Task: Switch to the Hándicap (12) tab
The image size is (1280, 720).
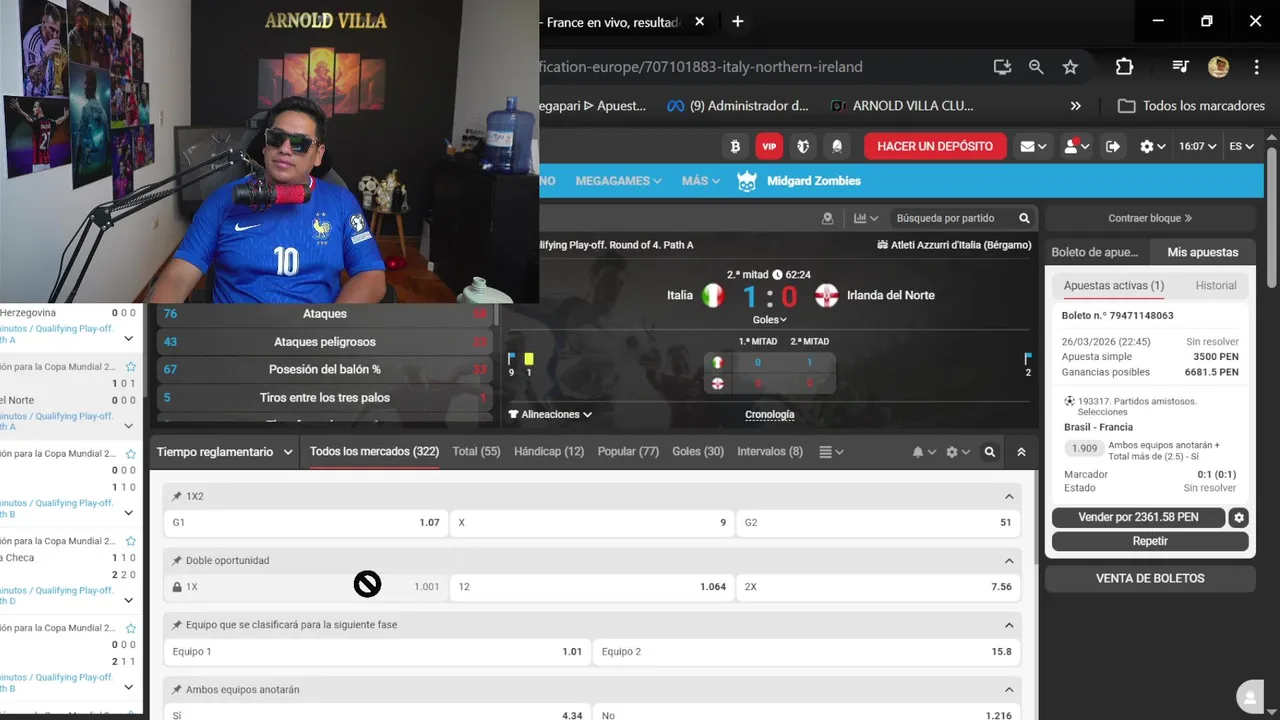Action: pyautogui.click(x=549, y=452)
